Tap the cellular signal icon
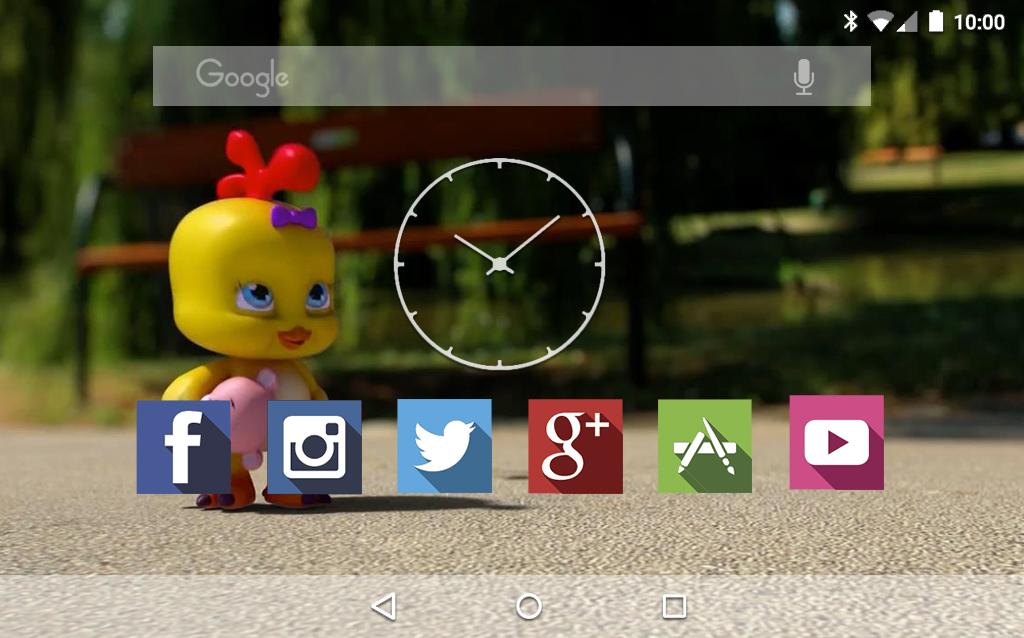The image size is (1024, 638). point(907,22)
